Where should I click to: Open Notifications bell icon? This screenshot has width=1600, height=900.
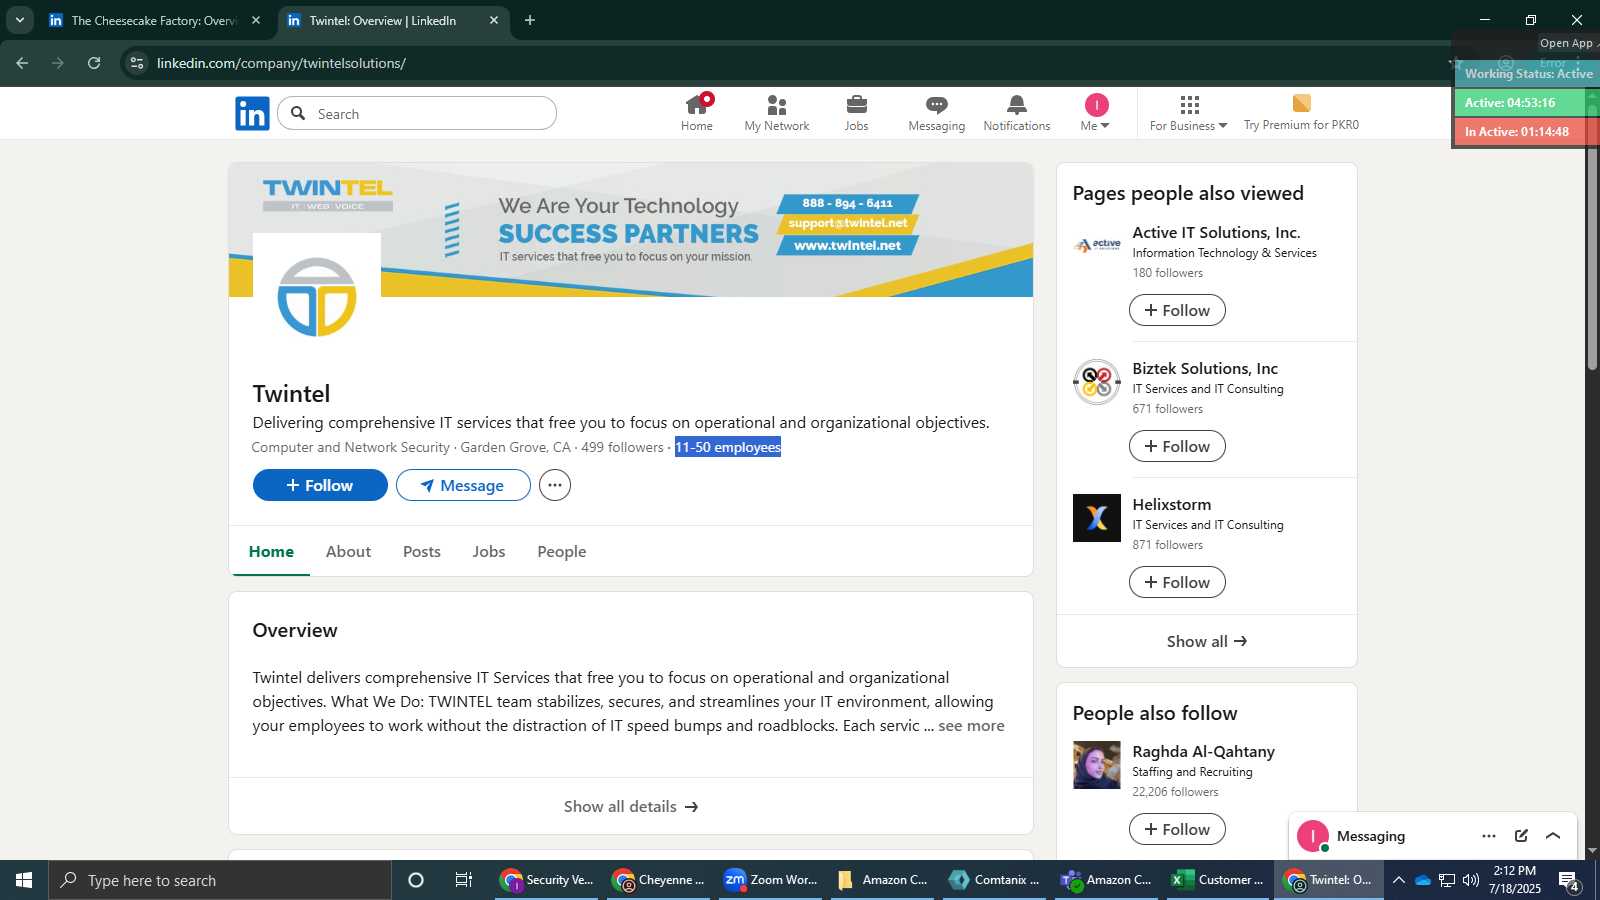1017,113
